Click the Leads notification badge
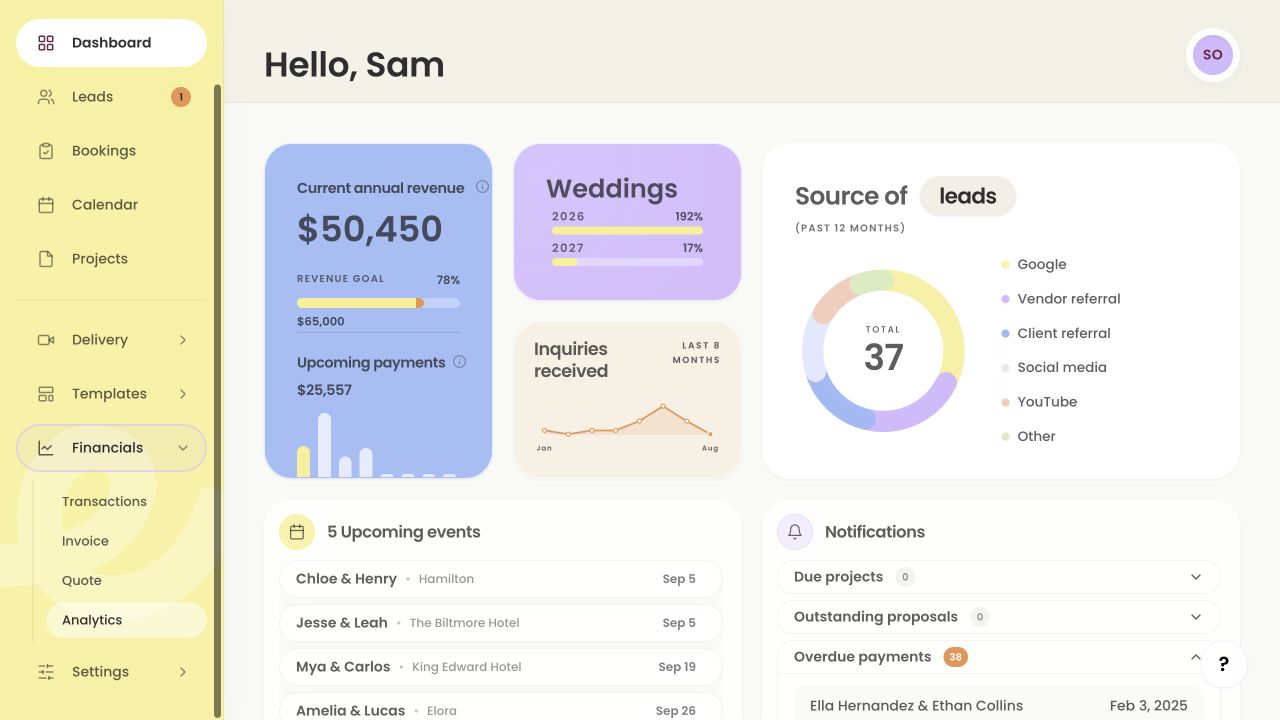1280x720 pixels. pos(181,97)
